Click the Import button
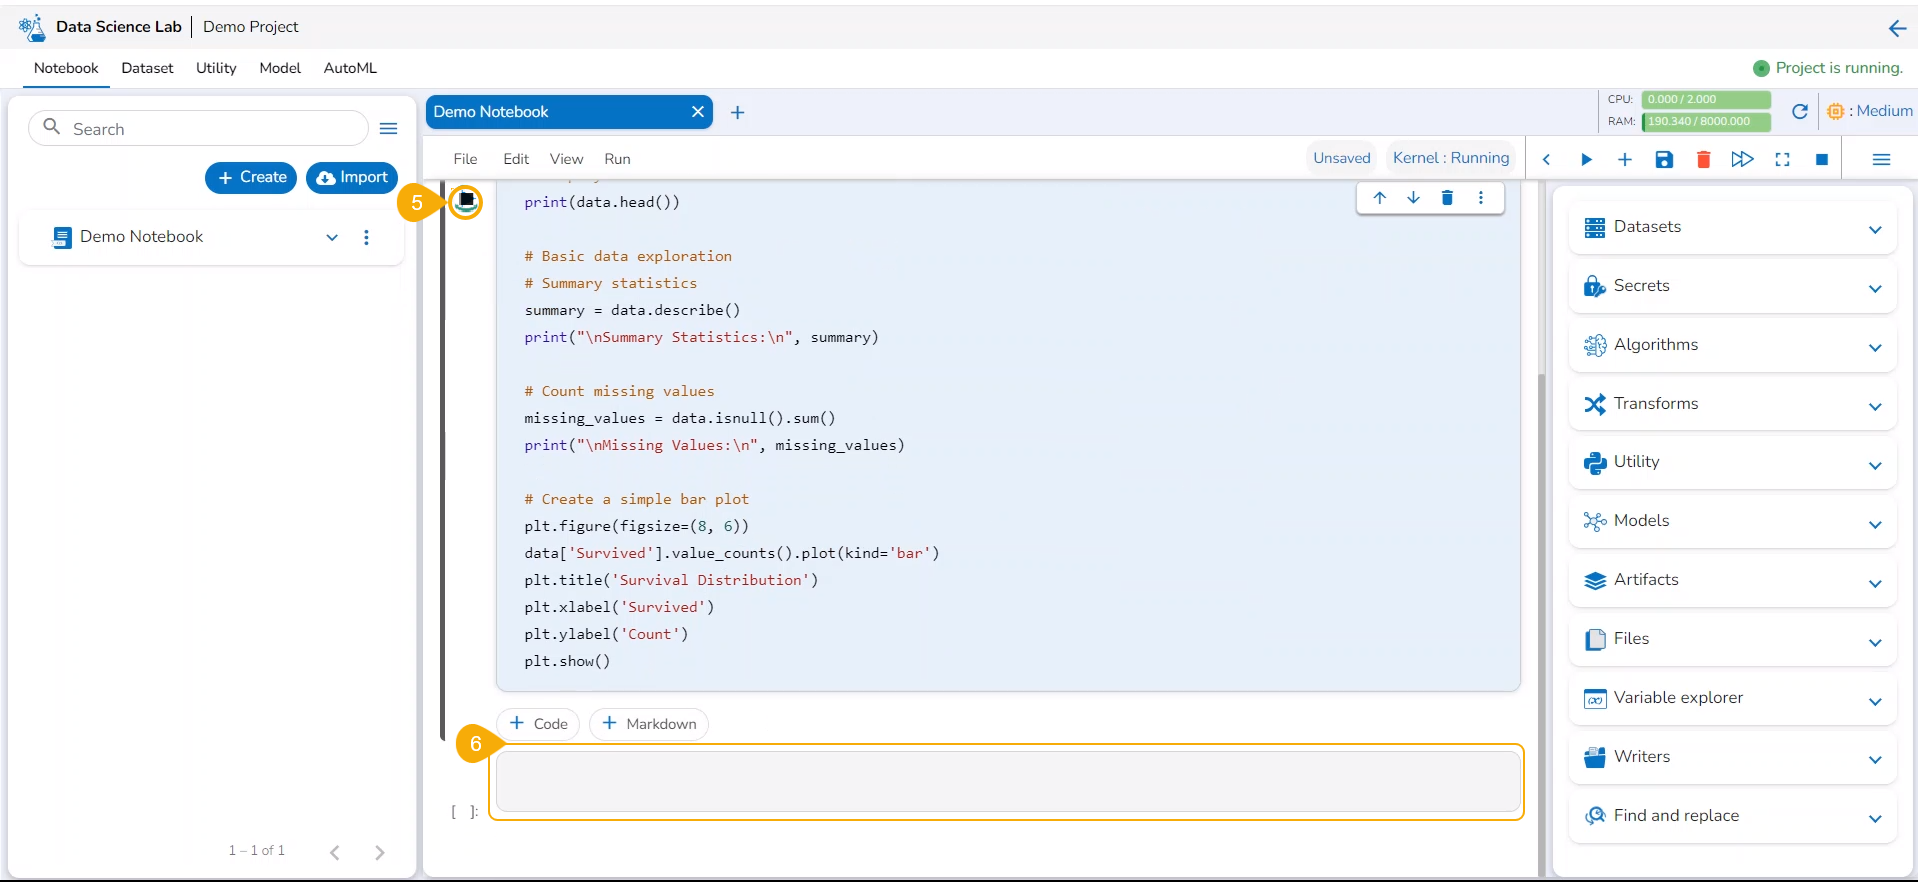 (x=352, y=178)
